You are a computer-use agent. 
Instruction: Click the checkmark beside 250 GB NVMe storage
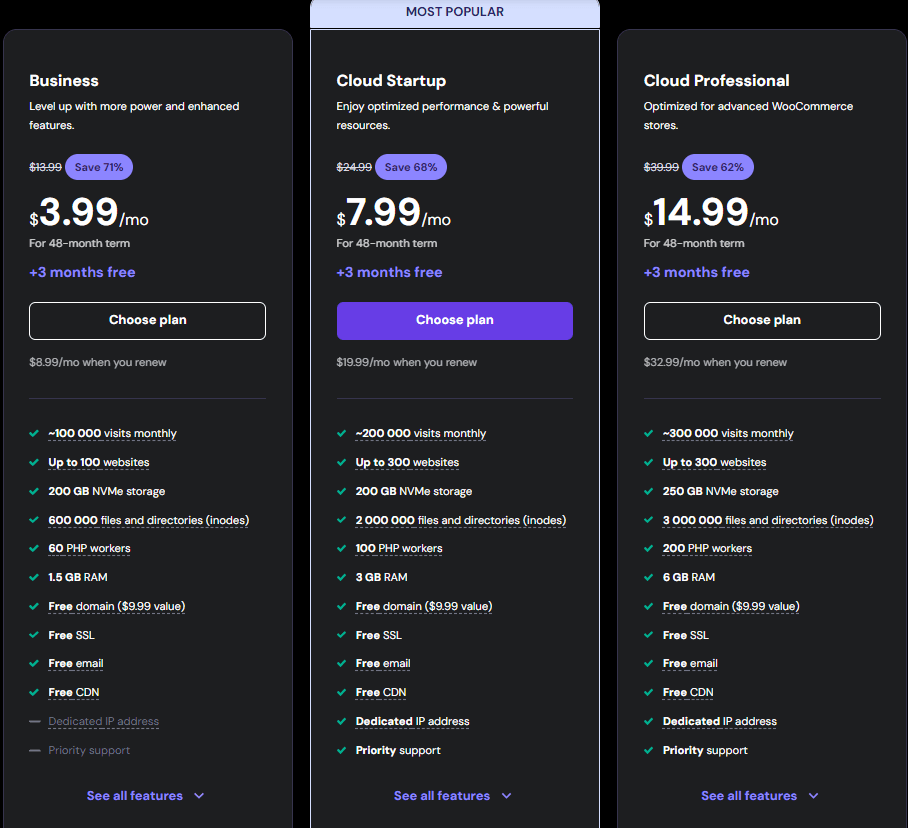pyautogui.click(x=649, y=492)
